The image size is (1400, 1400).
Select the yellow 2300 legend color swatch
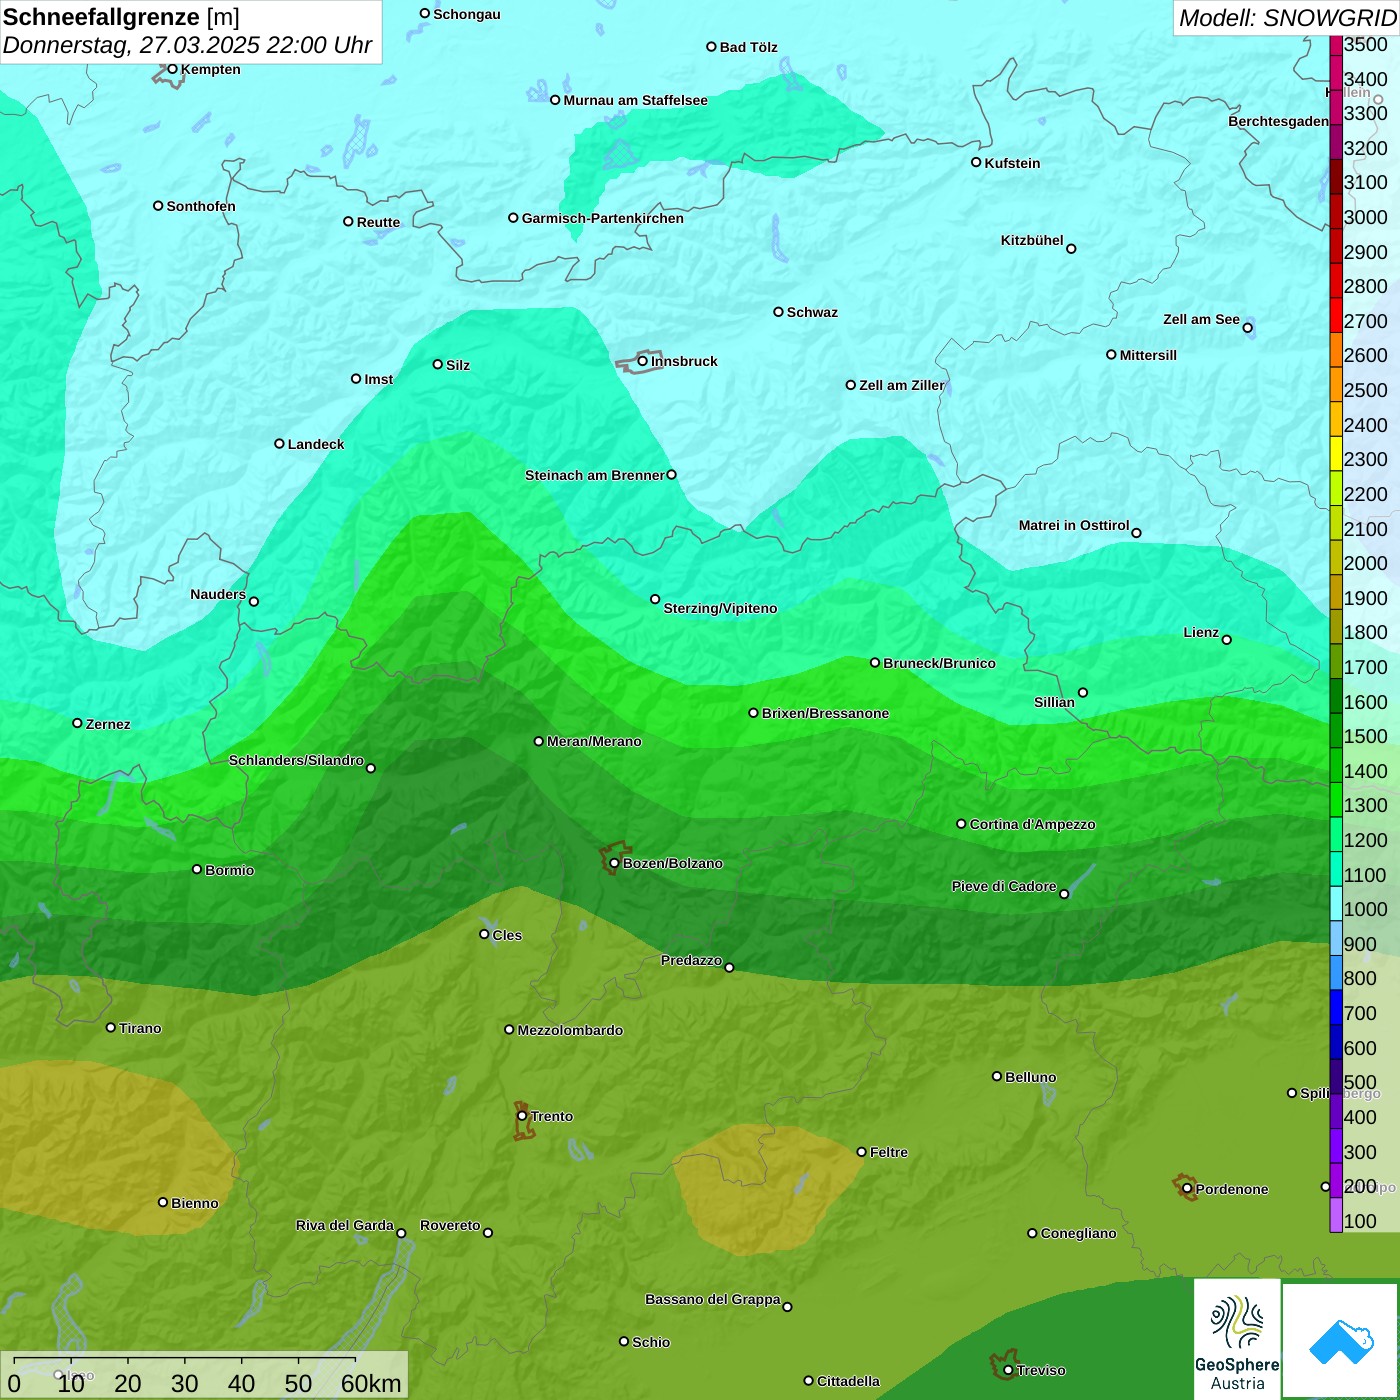pyautogui.click(x=1336, y=453)
